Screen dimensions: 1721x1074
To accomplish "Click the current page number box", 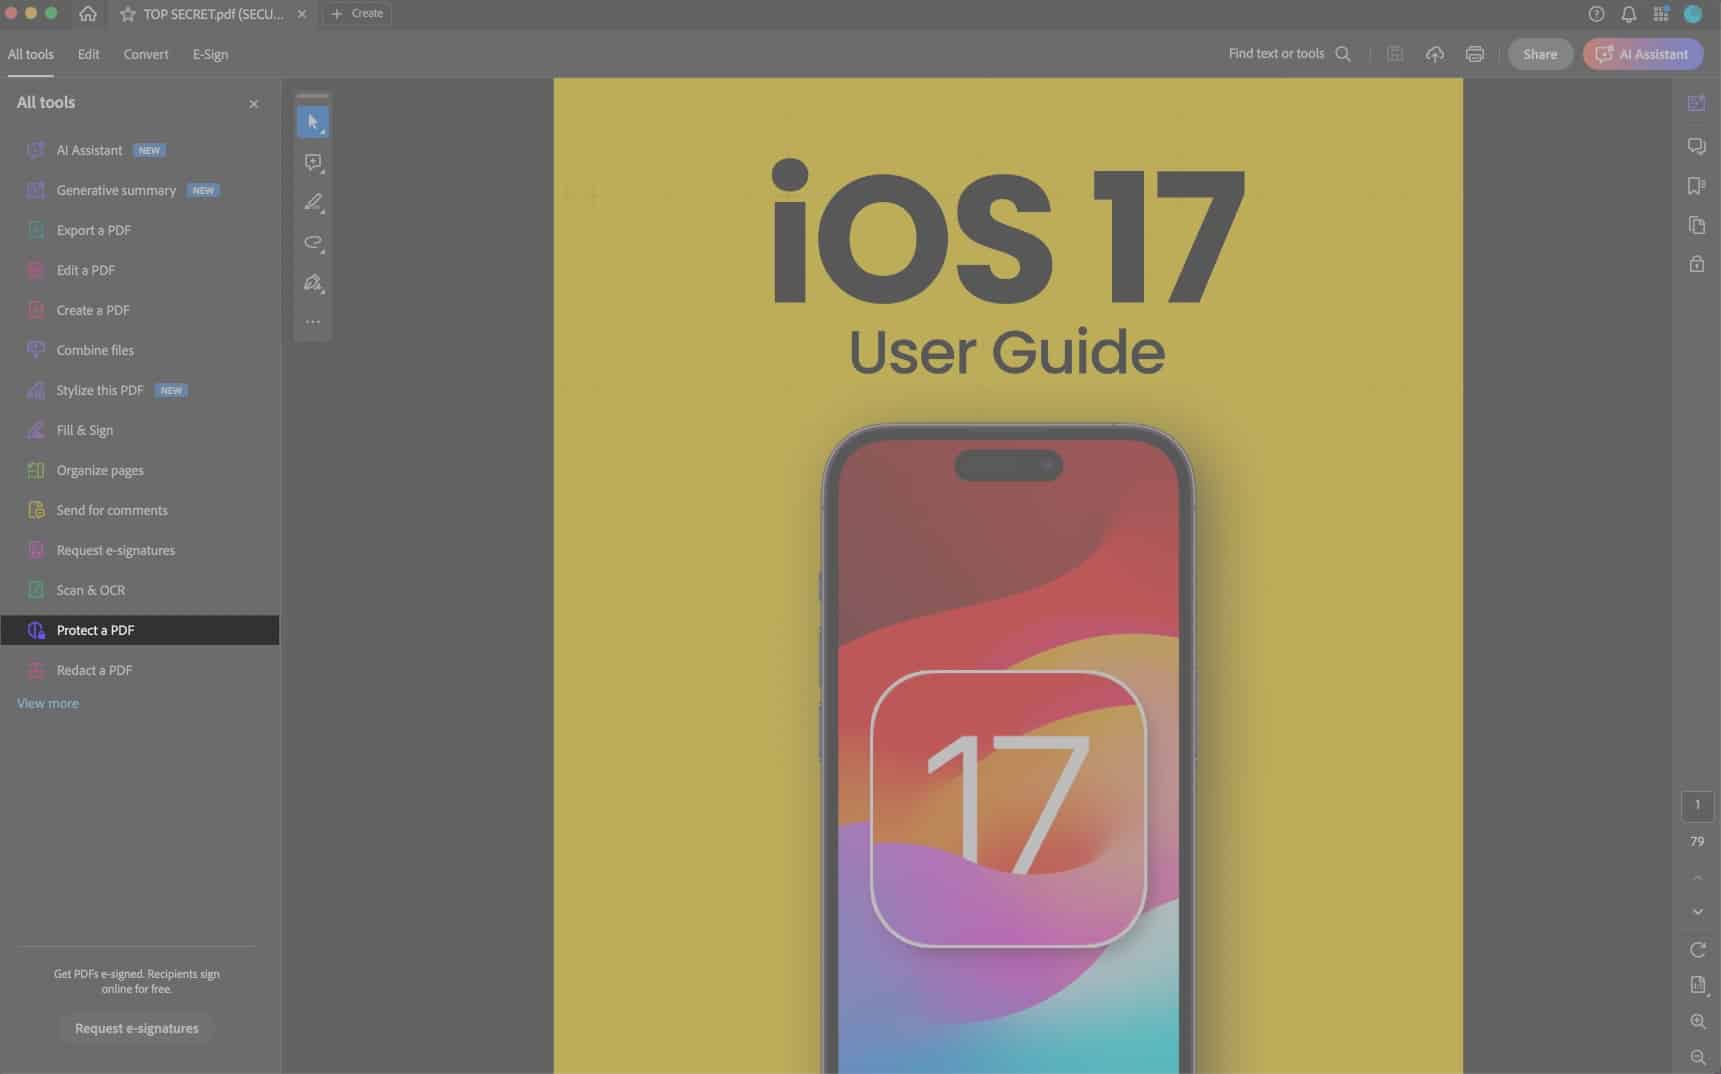I will (1697, 805).
